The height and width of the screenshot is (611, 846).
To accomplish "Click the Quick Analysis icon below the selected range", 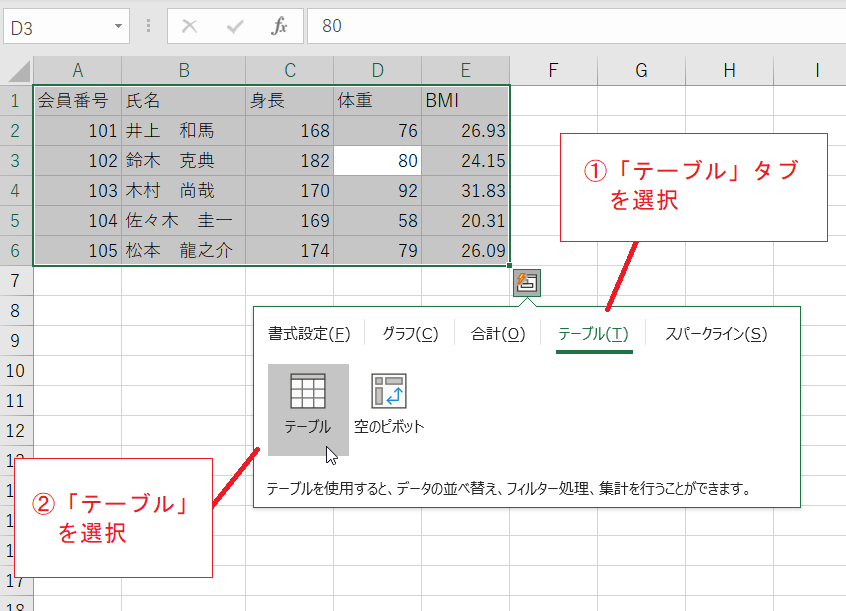I will click(x=525, y=282).
